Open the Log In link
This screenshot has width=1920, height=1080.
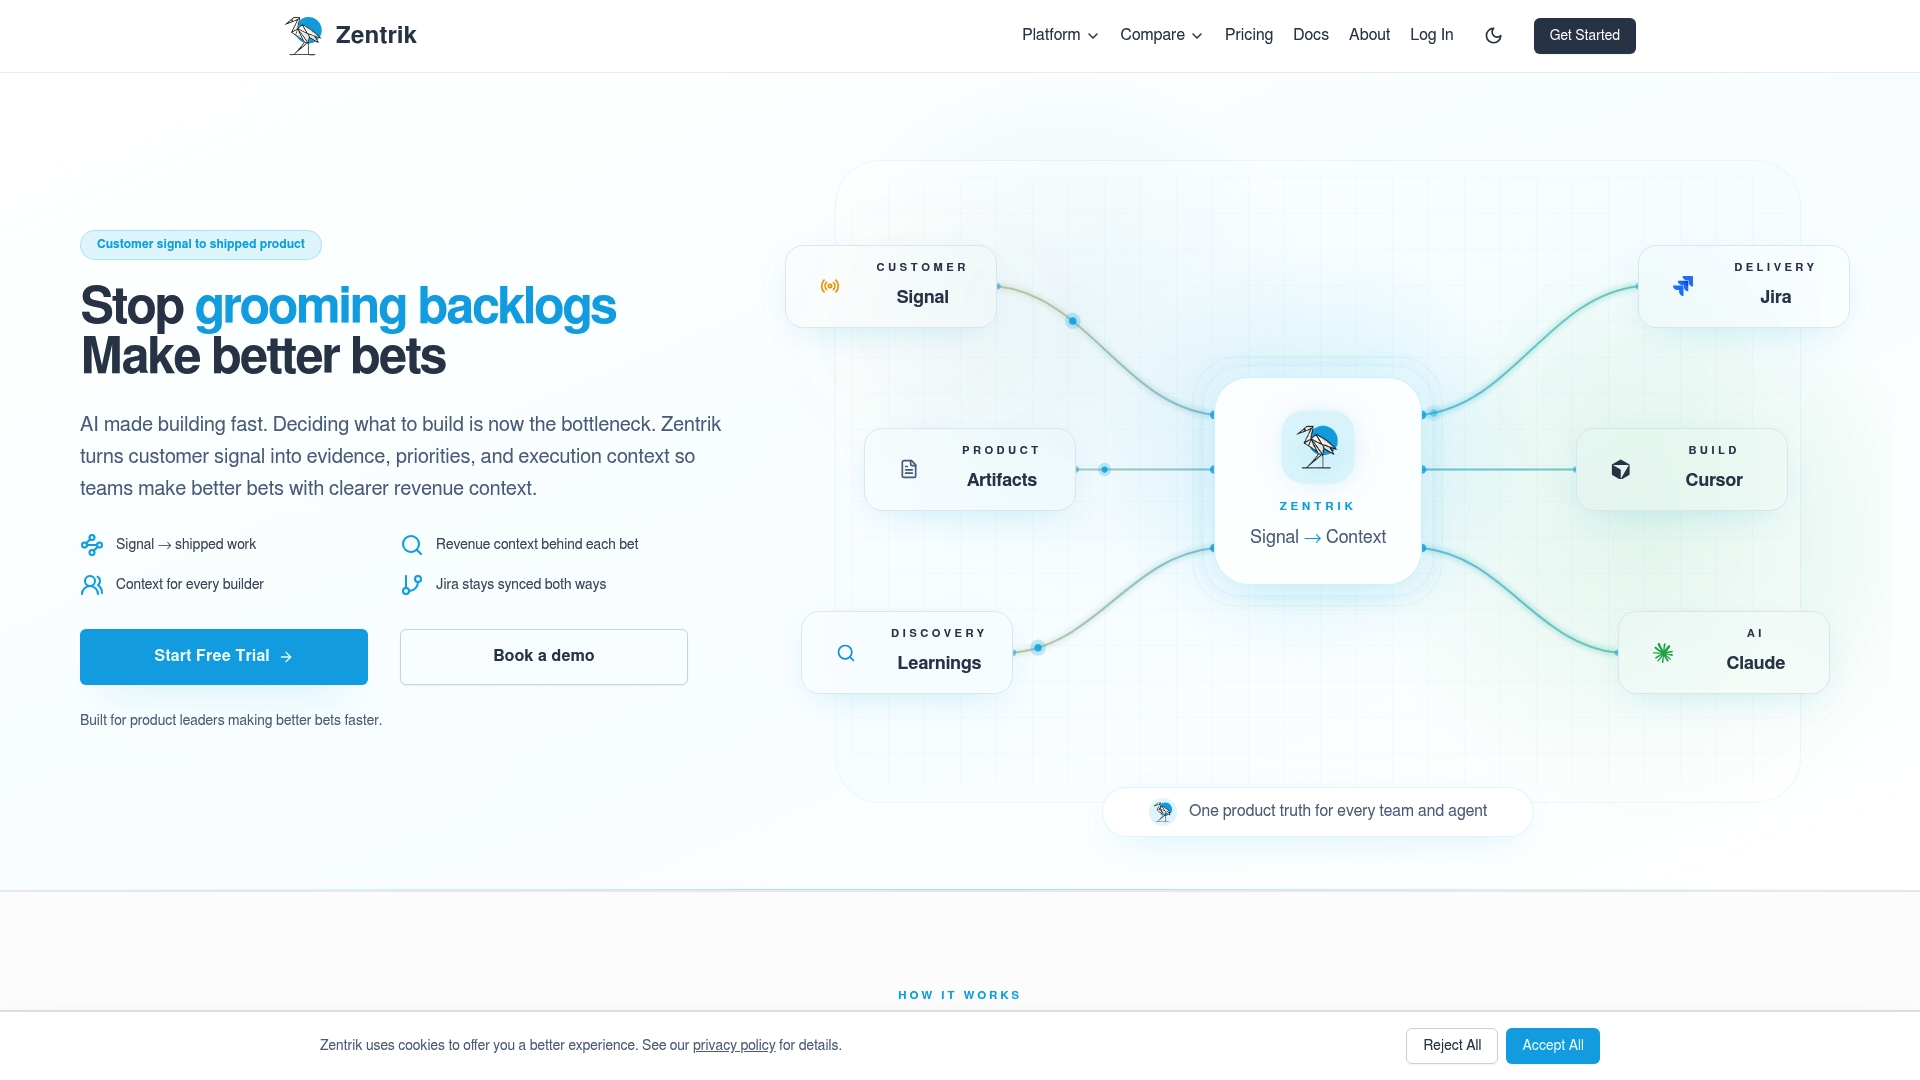coord(1432,35)
